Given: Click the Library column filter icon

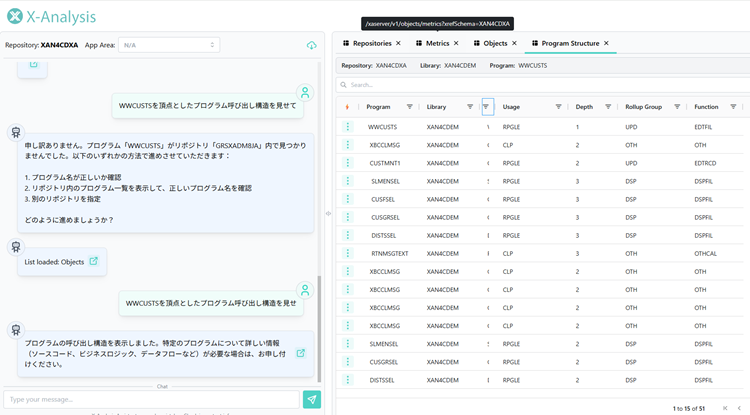Looking at the screenshot, I should pyautogui.click(x=470, y=107).
